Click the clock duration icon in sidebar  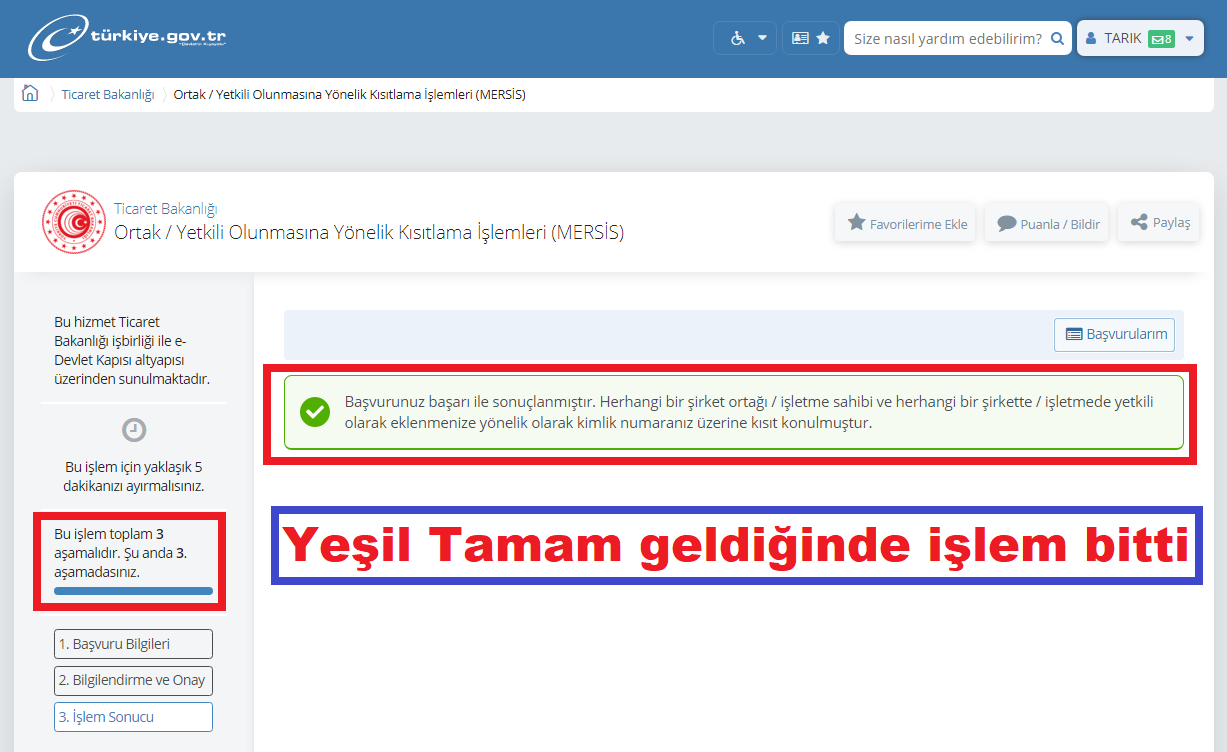pyautogui.click(x=134, y=430)
